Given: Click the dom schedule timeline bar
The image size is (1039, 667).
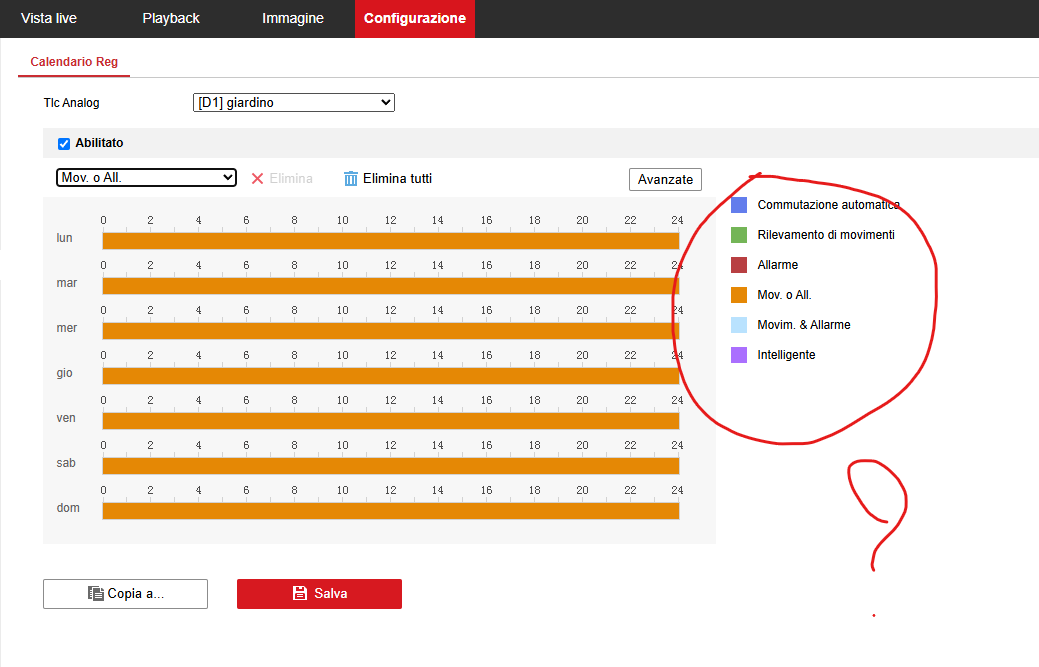Looking at the screenshot, I should [390, 511].
